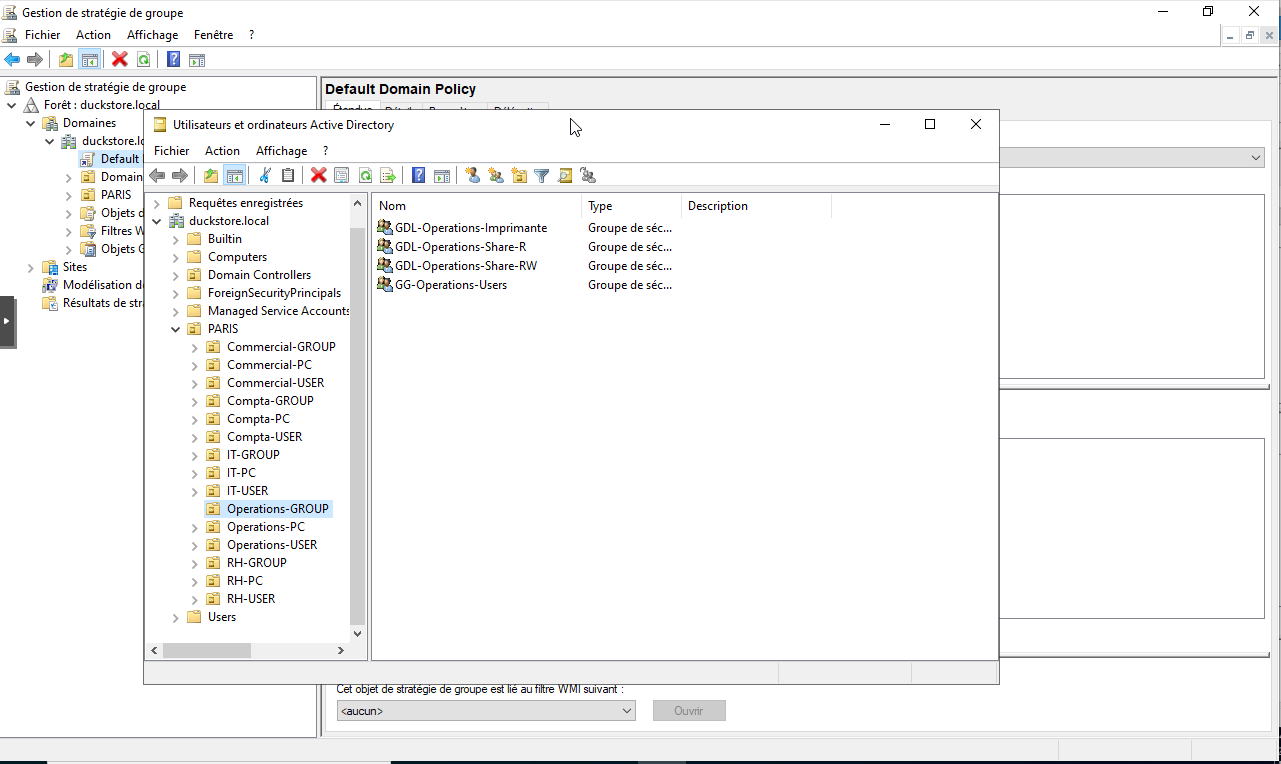
Task: Click the add to group toolbar icon
Action: (588, 176)
